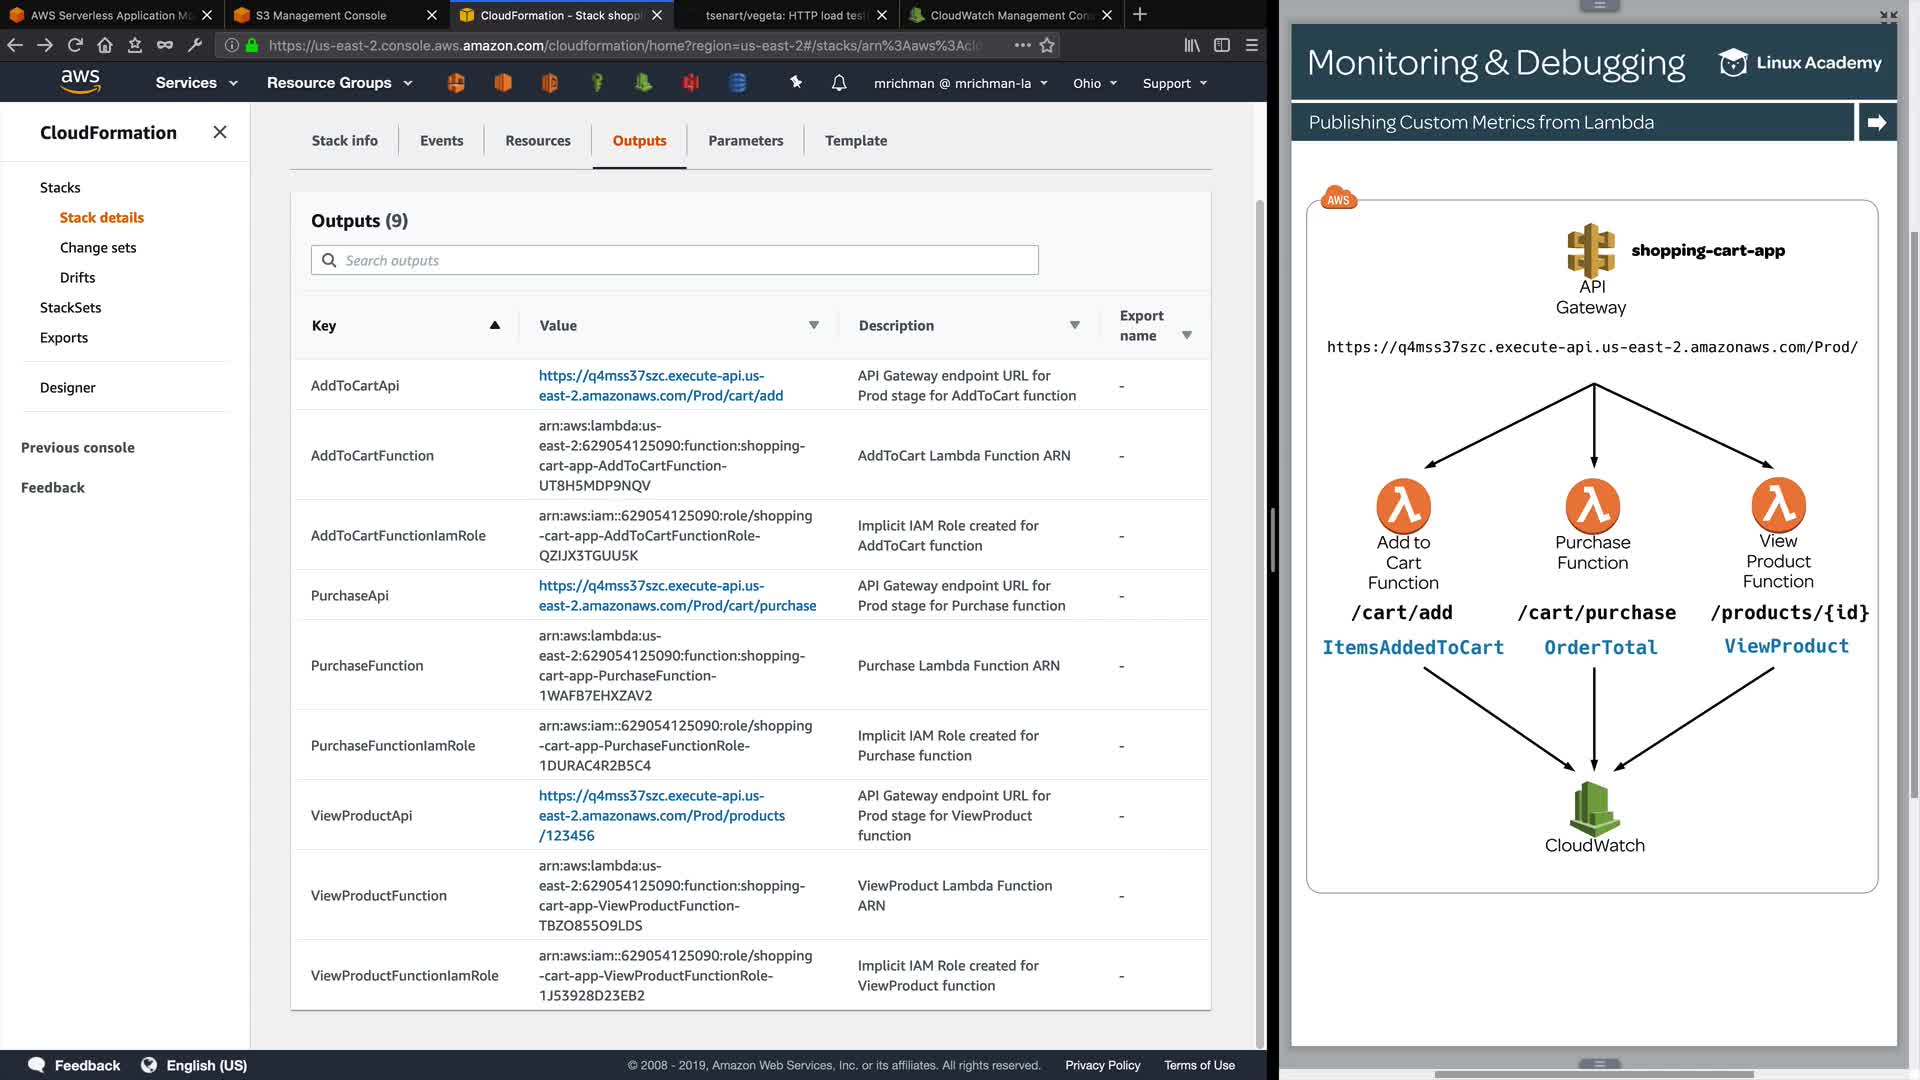Bookmark this page with the star icon

click(x=1047, y=45)
